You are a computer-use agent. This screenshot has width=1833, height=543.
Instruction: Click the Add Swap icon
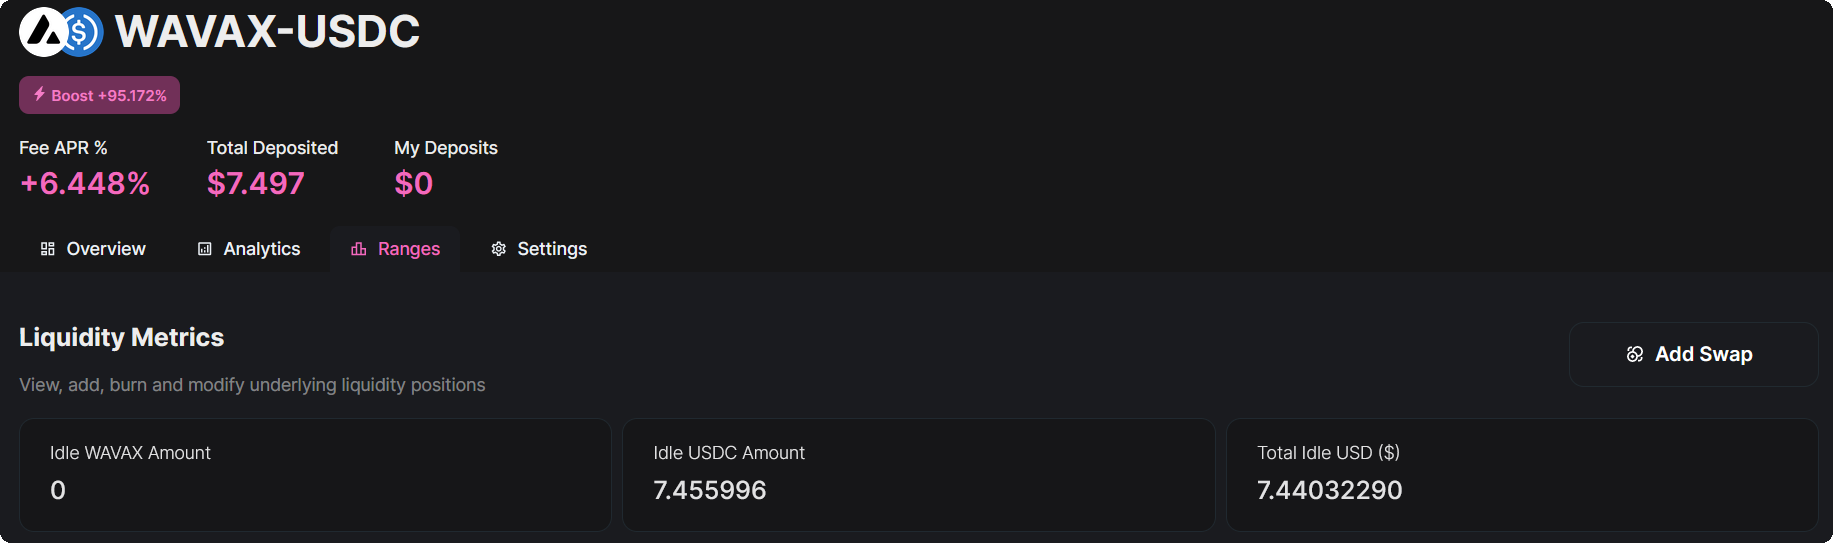[x=1635, y=354]
